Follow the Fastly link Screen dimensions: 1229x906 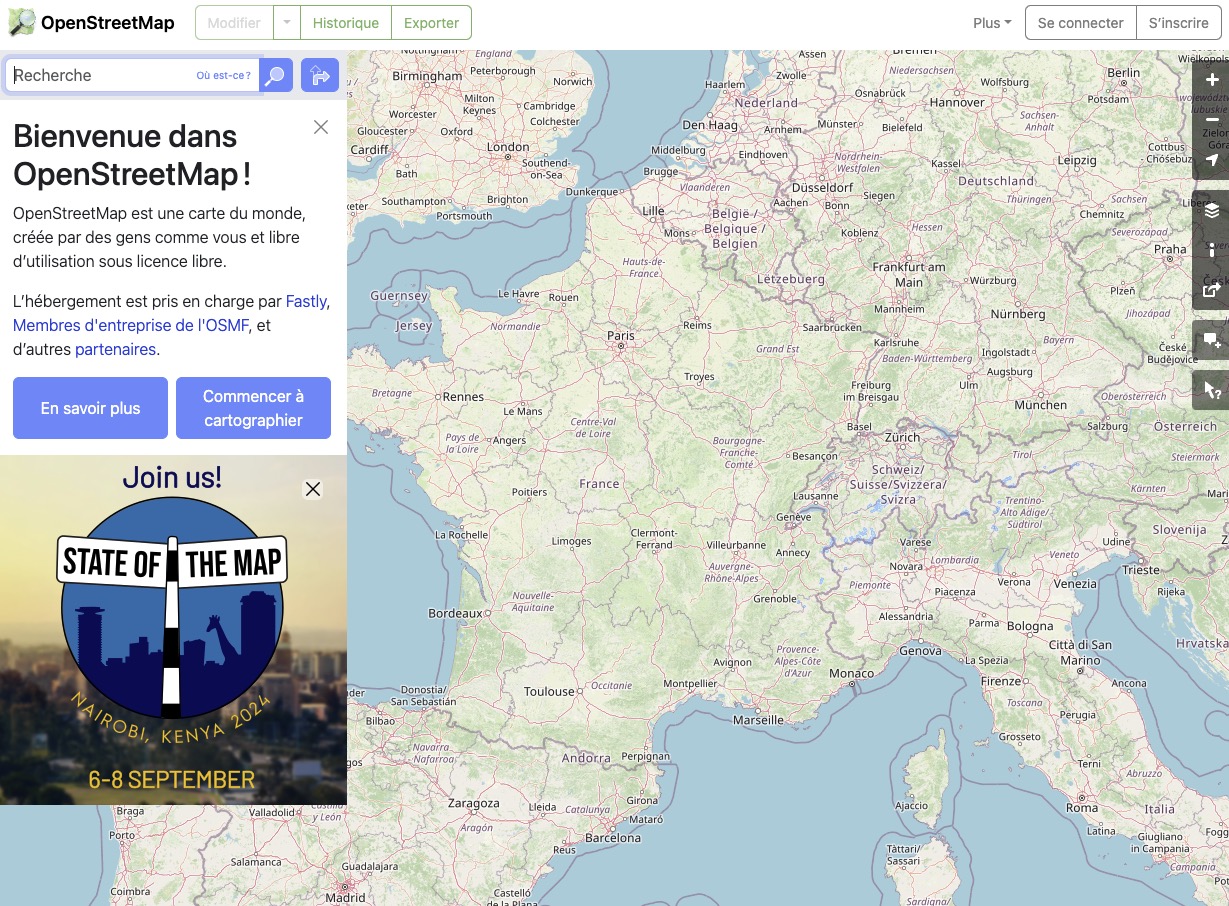306,301
